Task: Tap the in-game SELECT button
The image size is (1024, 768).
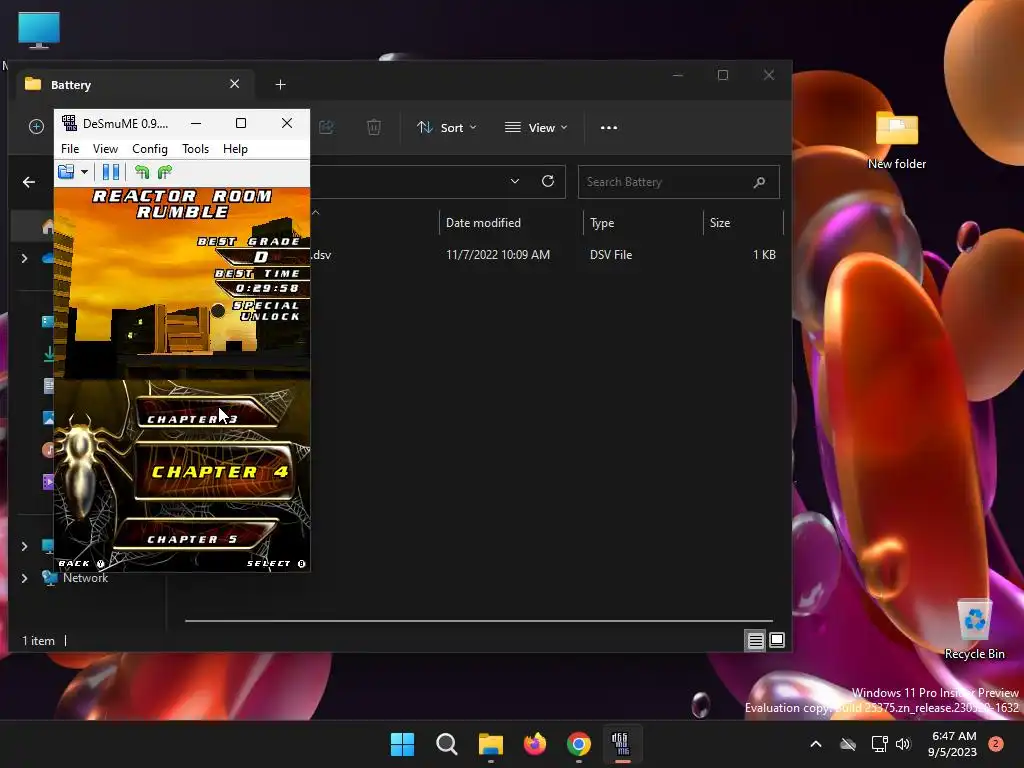Action: coord(276,563)
